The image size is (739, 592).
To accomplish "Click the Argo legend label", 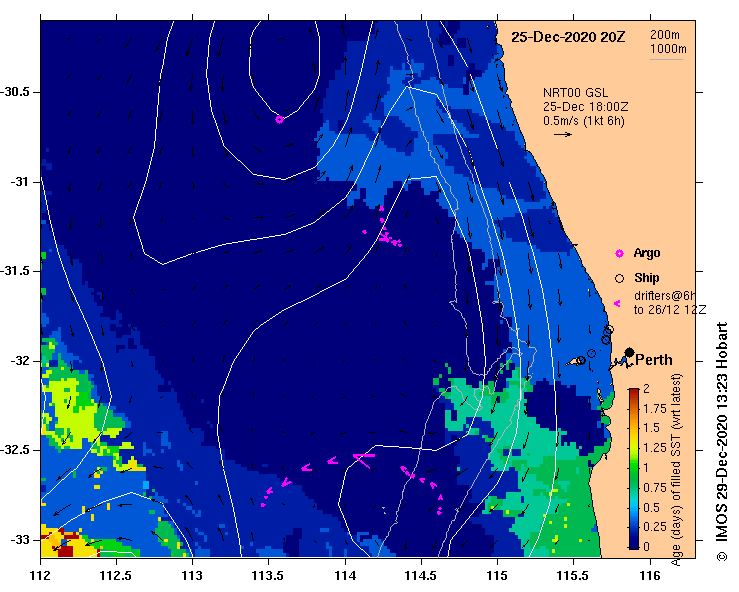I will [647, 253].
